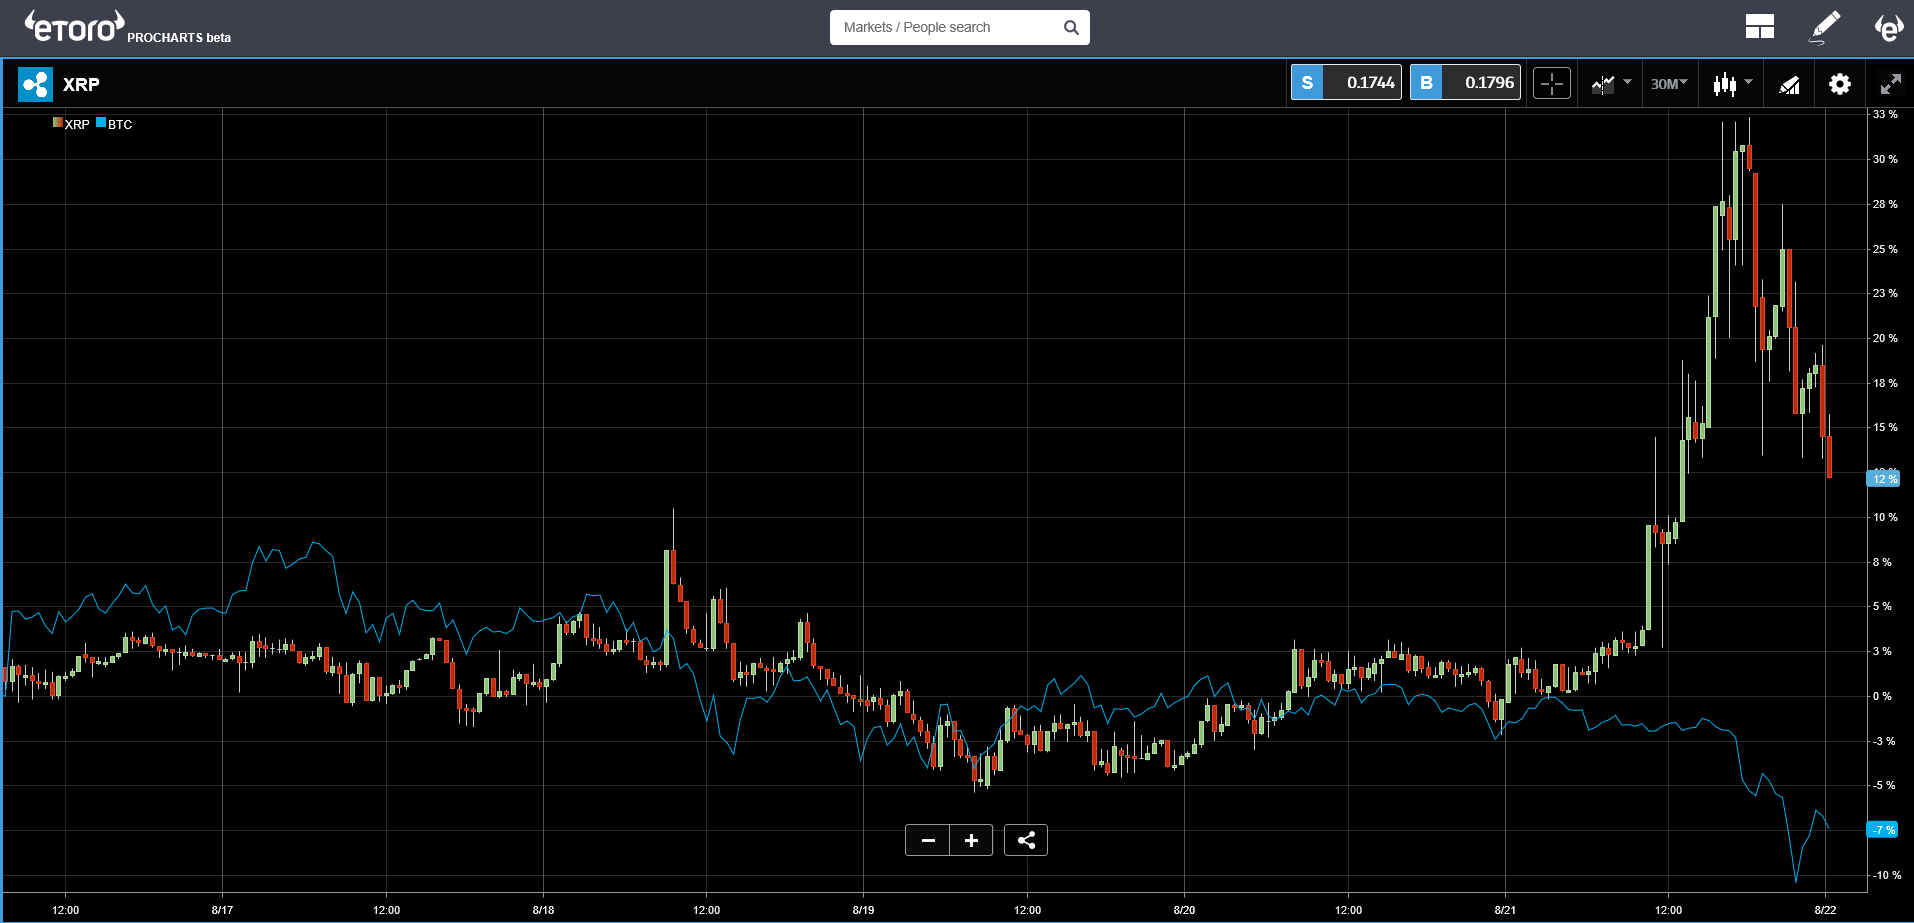Viewport: 1914px width, 923px height.
Task: Open chart settings gear
Action: pyautogui.click(x=1840, y=84)
